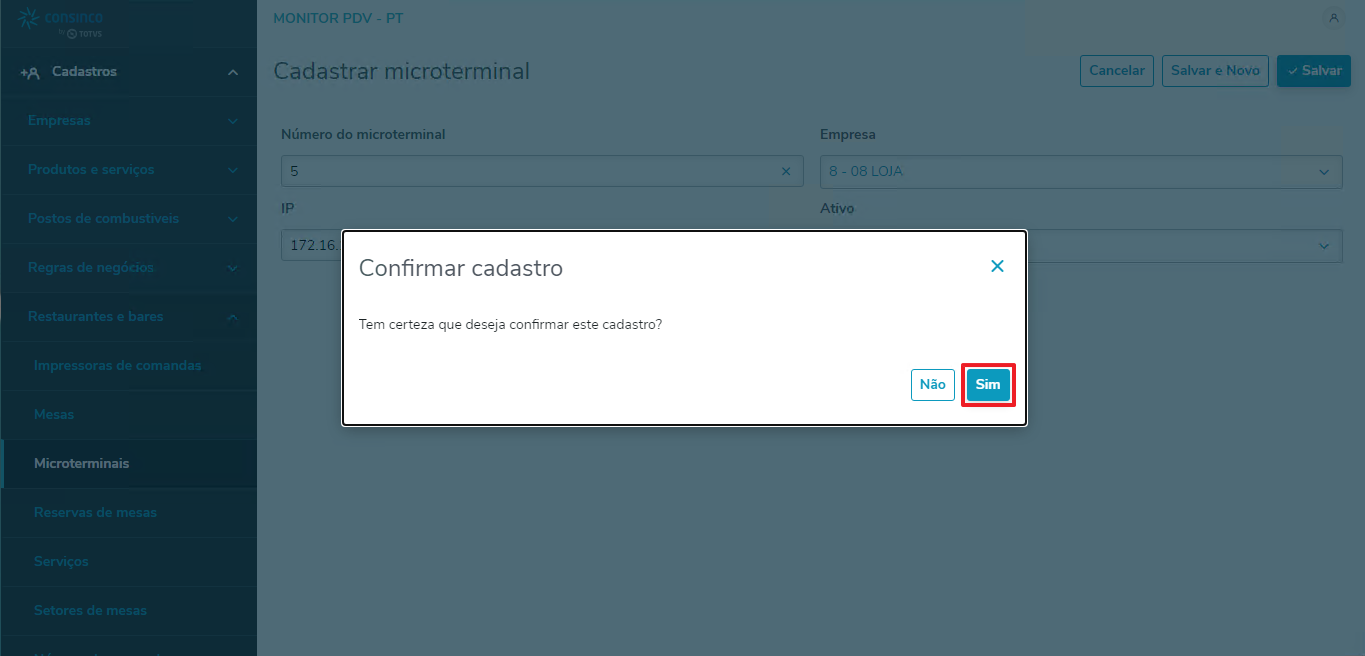Focus the IP input field
The height and width of the screenshot is (656, 1365).
[x=311, y=246]
